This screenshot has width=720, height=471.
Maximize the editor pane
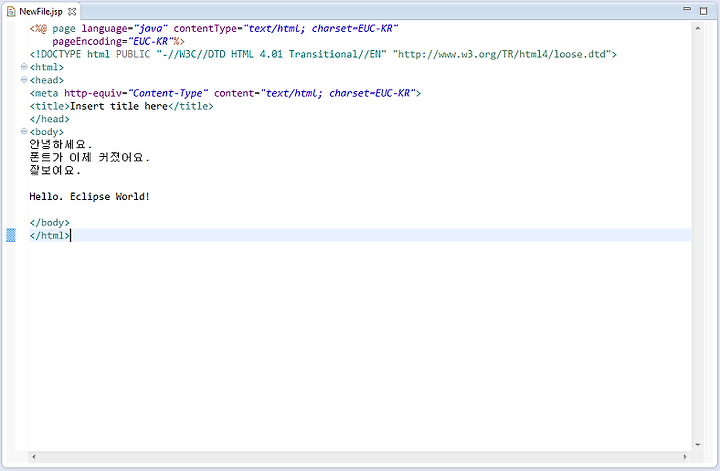[703, 11]
